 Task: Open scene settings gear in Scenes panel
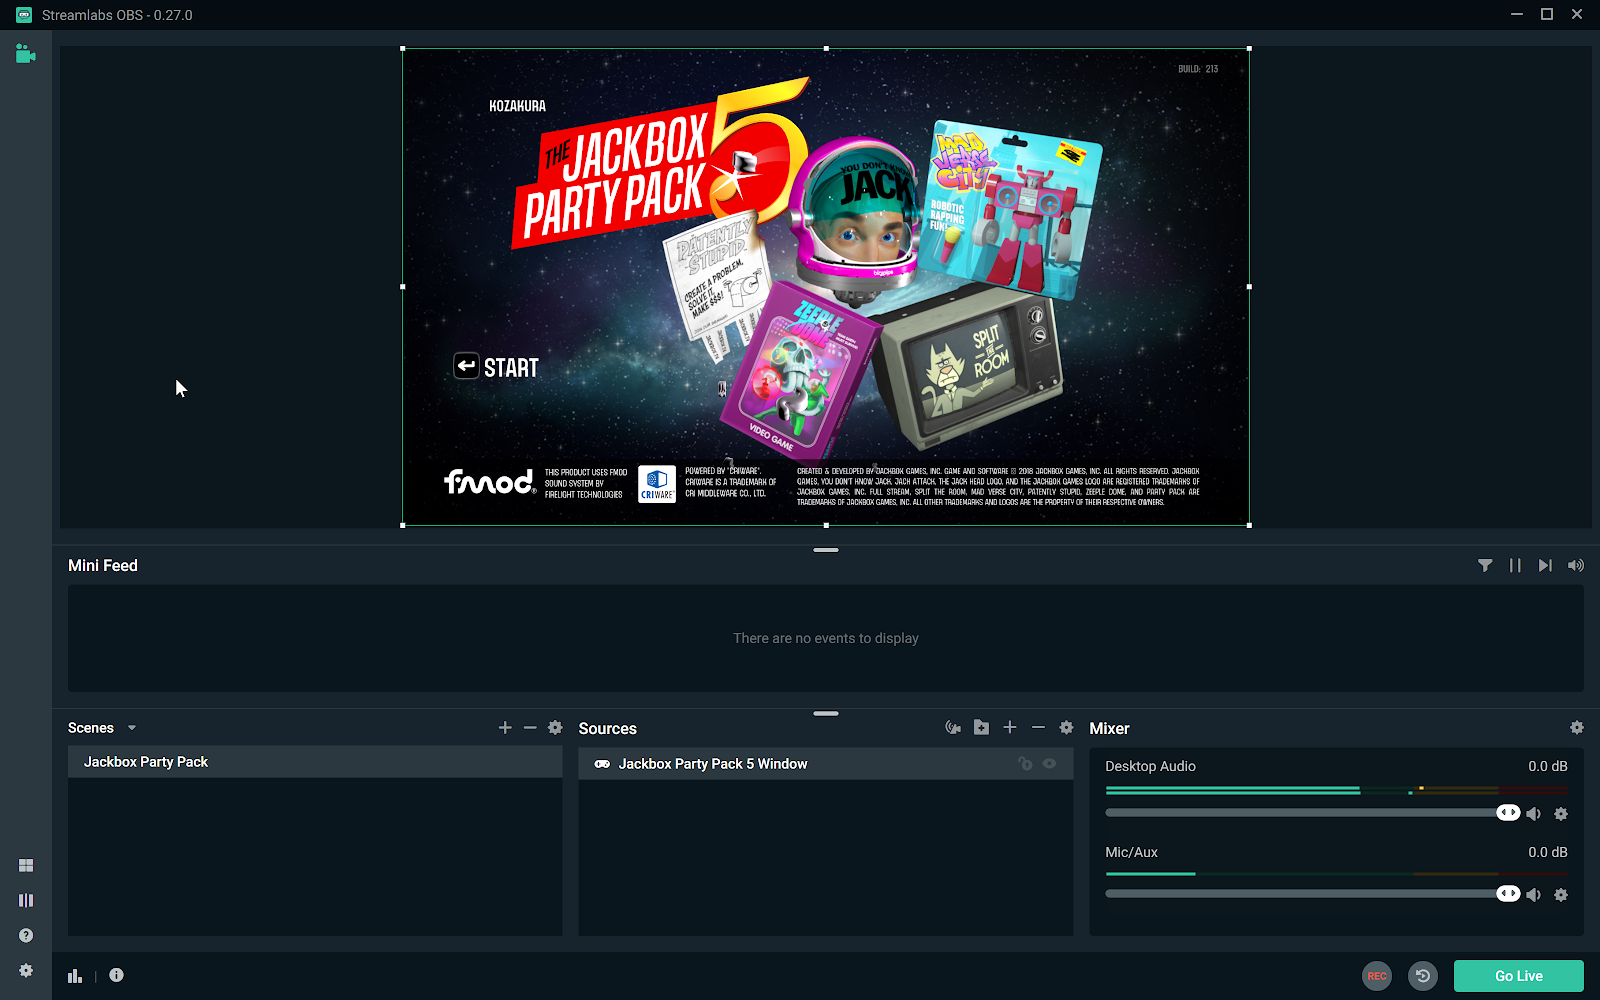click(x=555, y=728)
